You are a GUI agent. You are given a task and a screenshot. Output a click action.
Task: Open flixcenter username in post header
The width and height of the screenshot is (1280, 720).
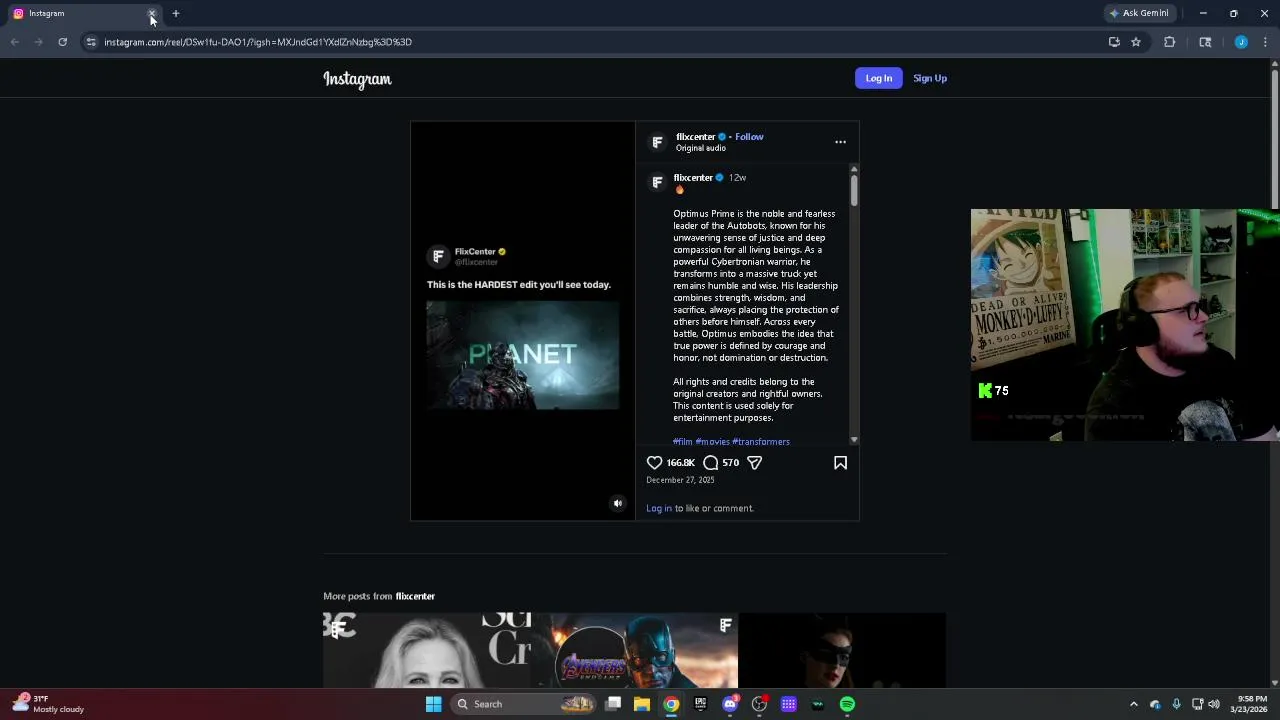point(695,137)
